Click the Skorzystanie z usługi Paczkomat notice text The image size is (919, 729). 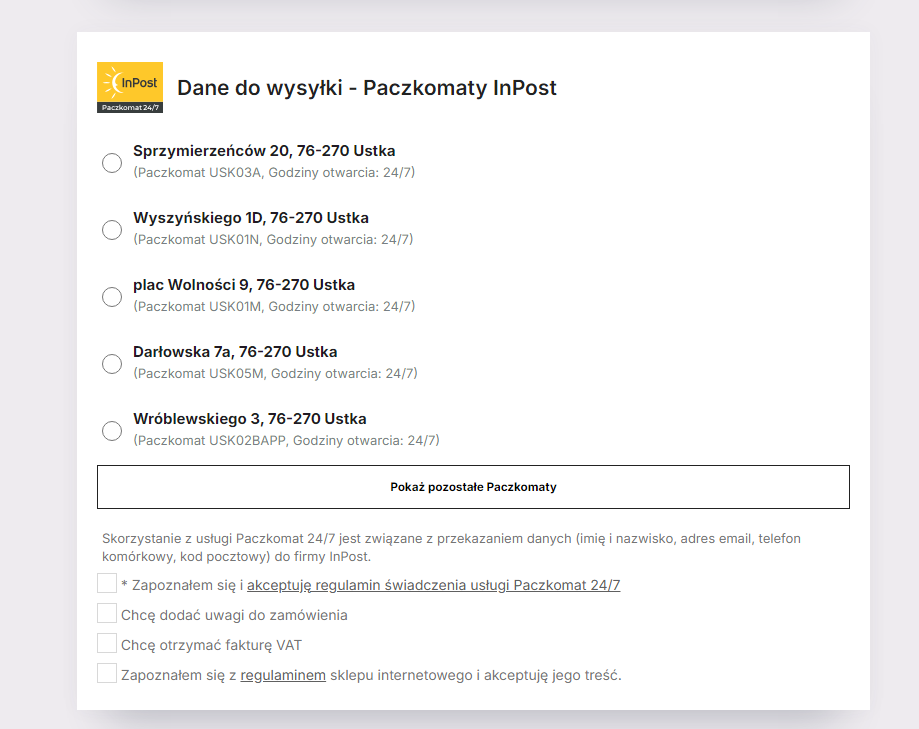click(x=451, y=547)
